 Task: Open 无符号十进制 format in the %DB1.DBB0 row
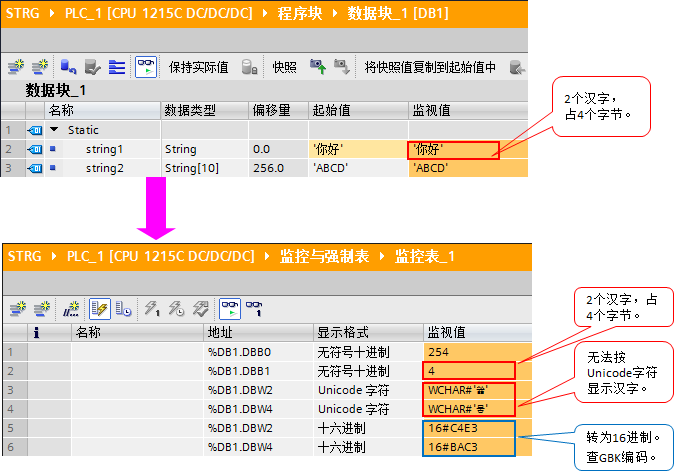click(x=368, y=352)
